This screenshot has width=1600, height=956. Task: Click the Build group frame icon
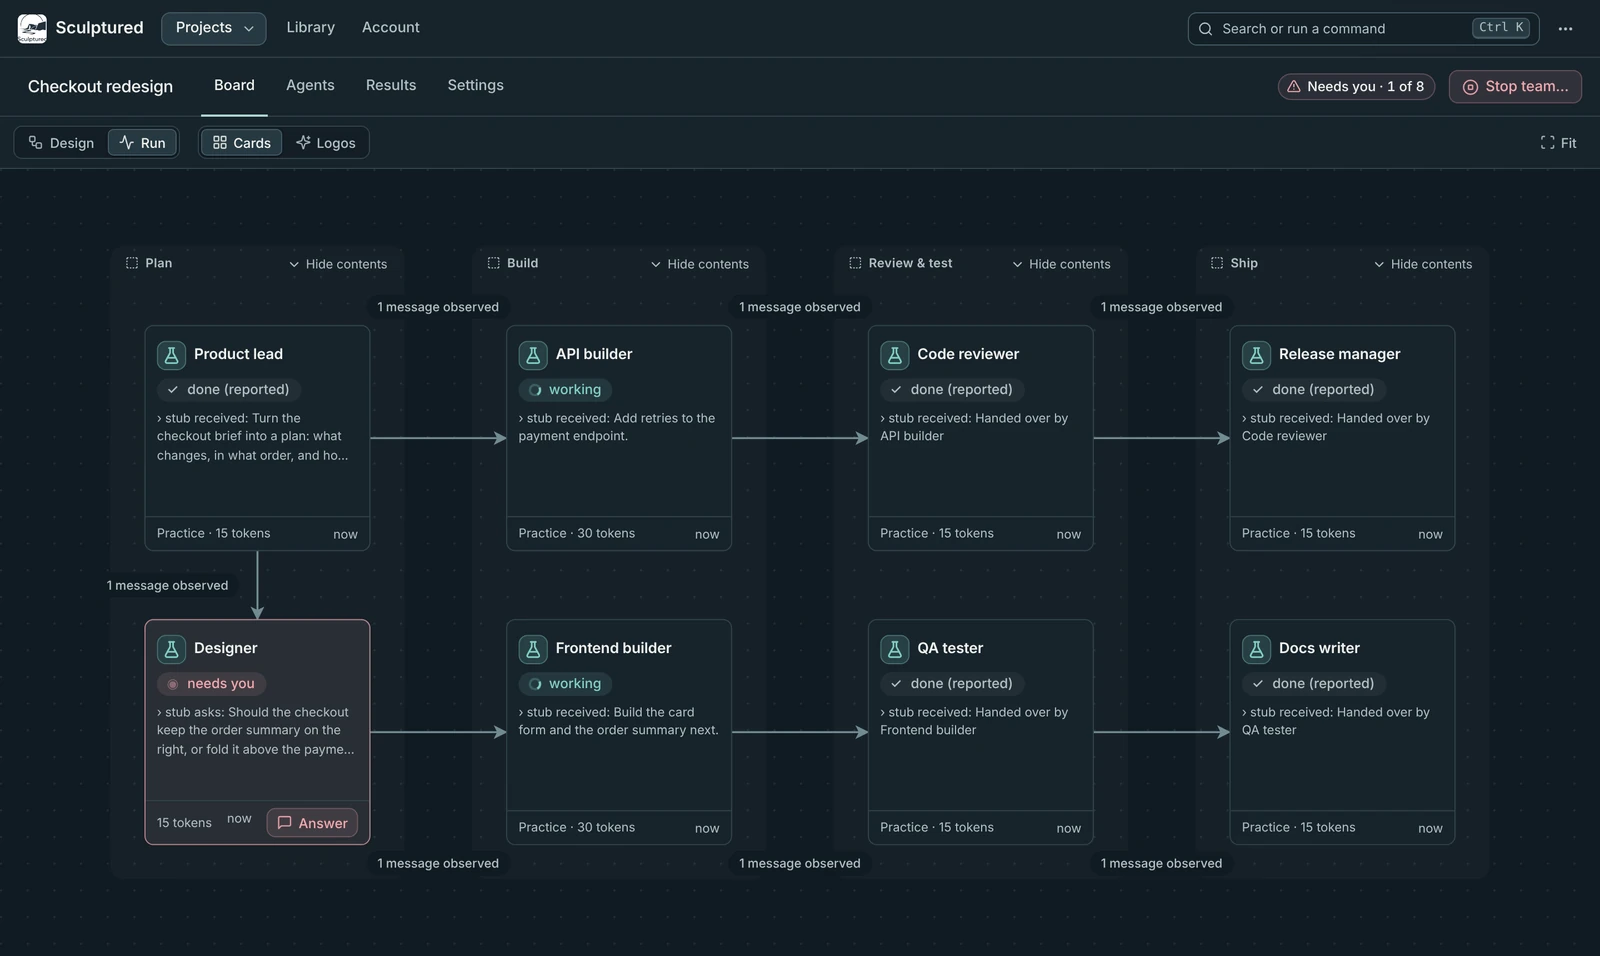(x=493, y=263)
